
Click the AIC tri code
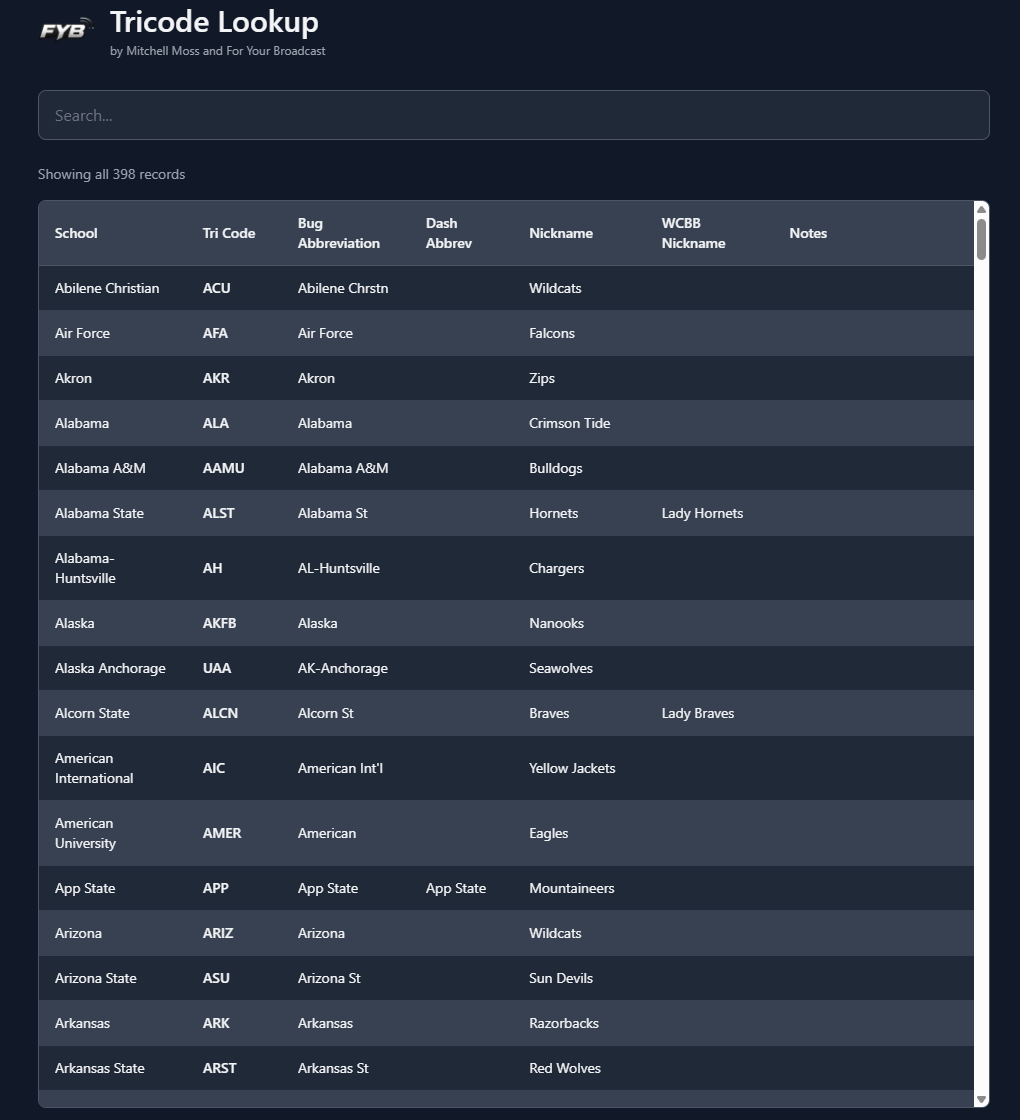tap(214, 768)
